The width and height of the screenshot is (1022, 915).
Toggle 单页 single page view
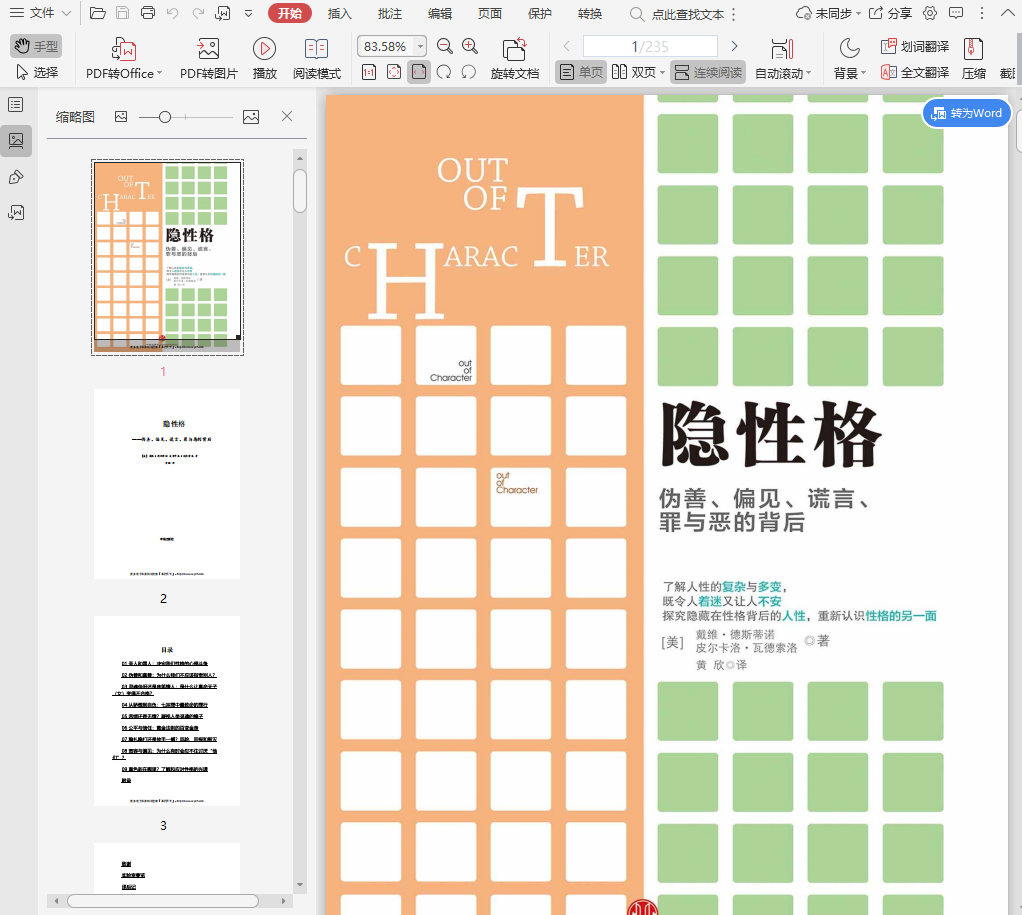click(581, 72)
